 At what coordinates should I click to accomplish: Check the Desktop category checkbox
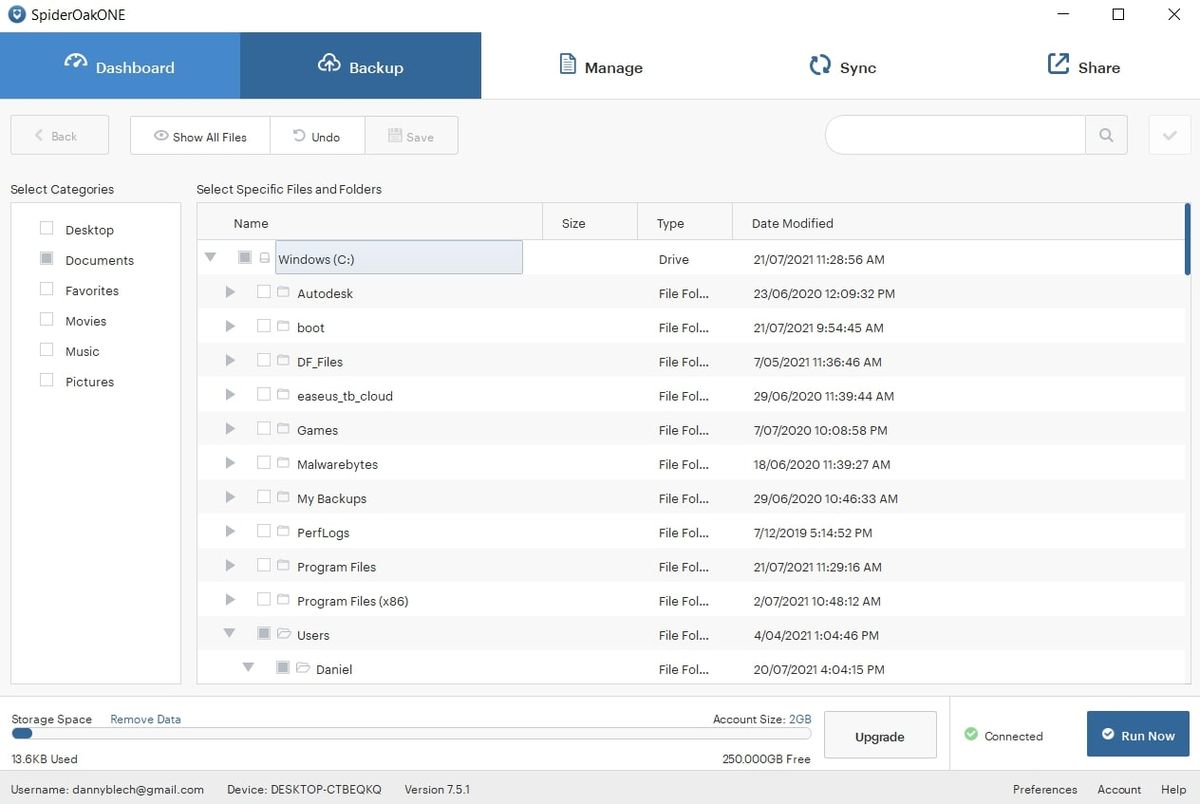(45, 228)
